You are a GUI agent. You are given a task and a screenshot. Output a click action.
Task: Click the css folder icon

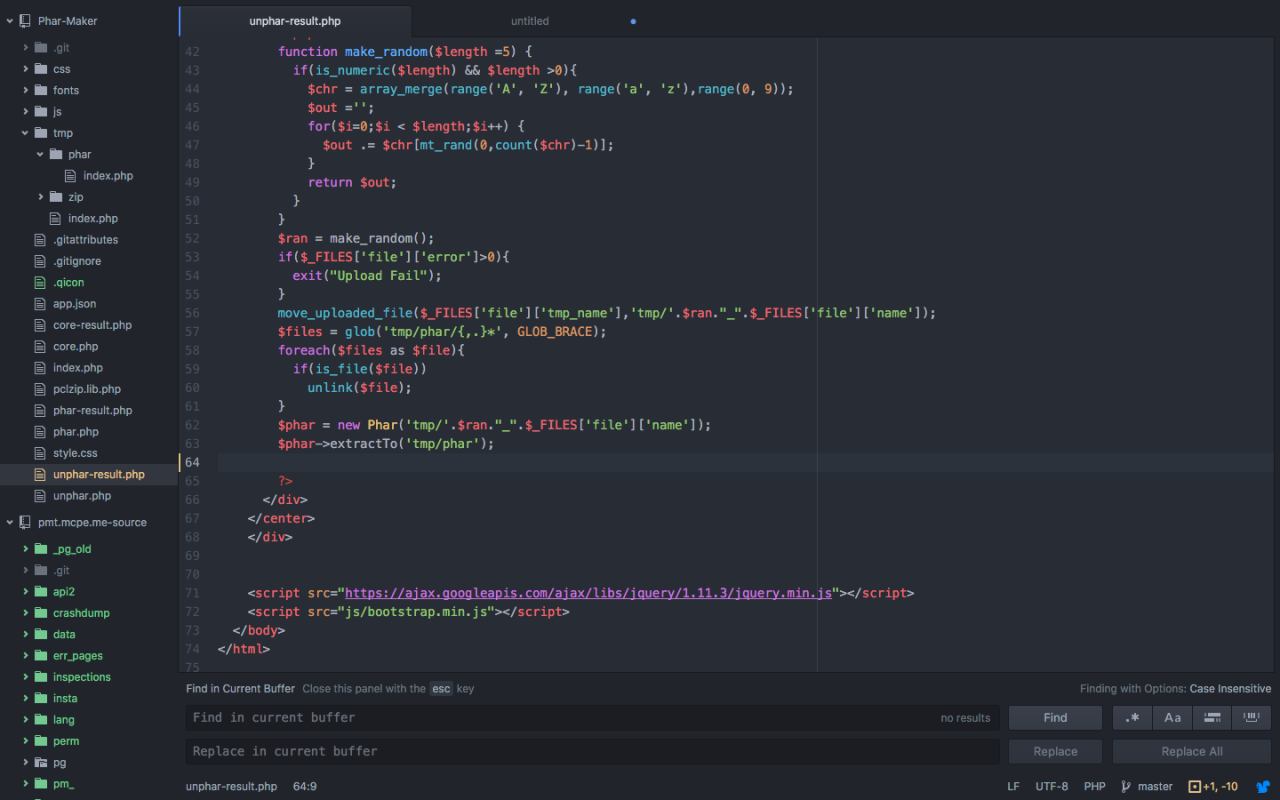coord(41,69)
